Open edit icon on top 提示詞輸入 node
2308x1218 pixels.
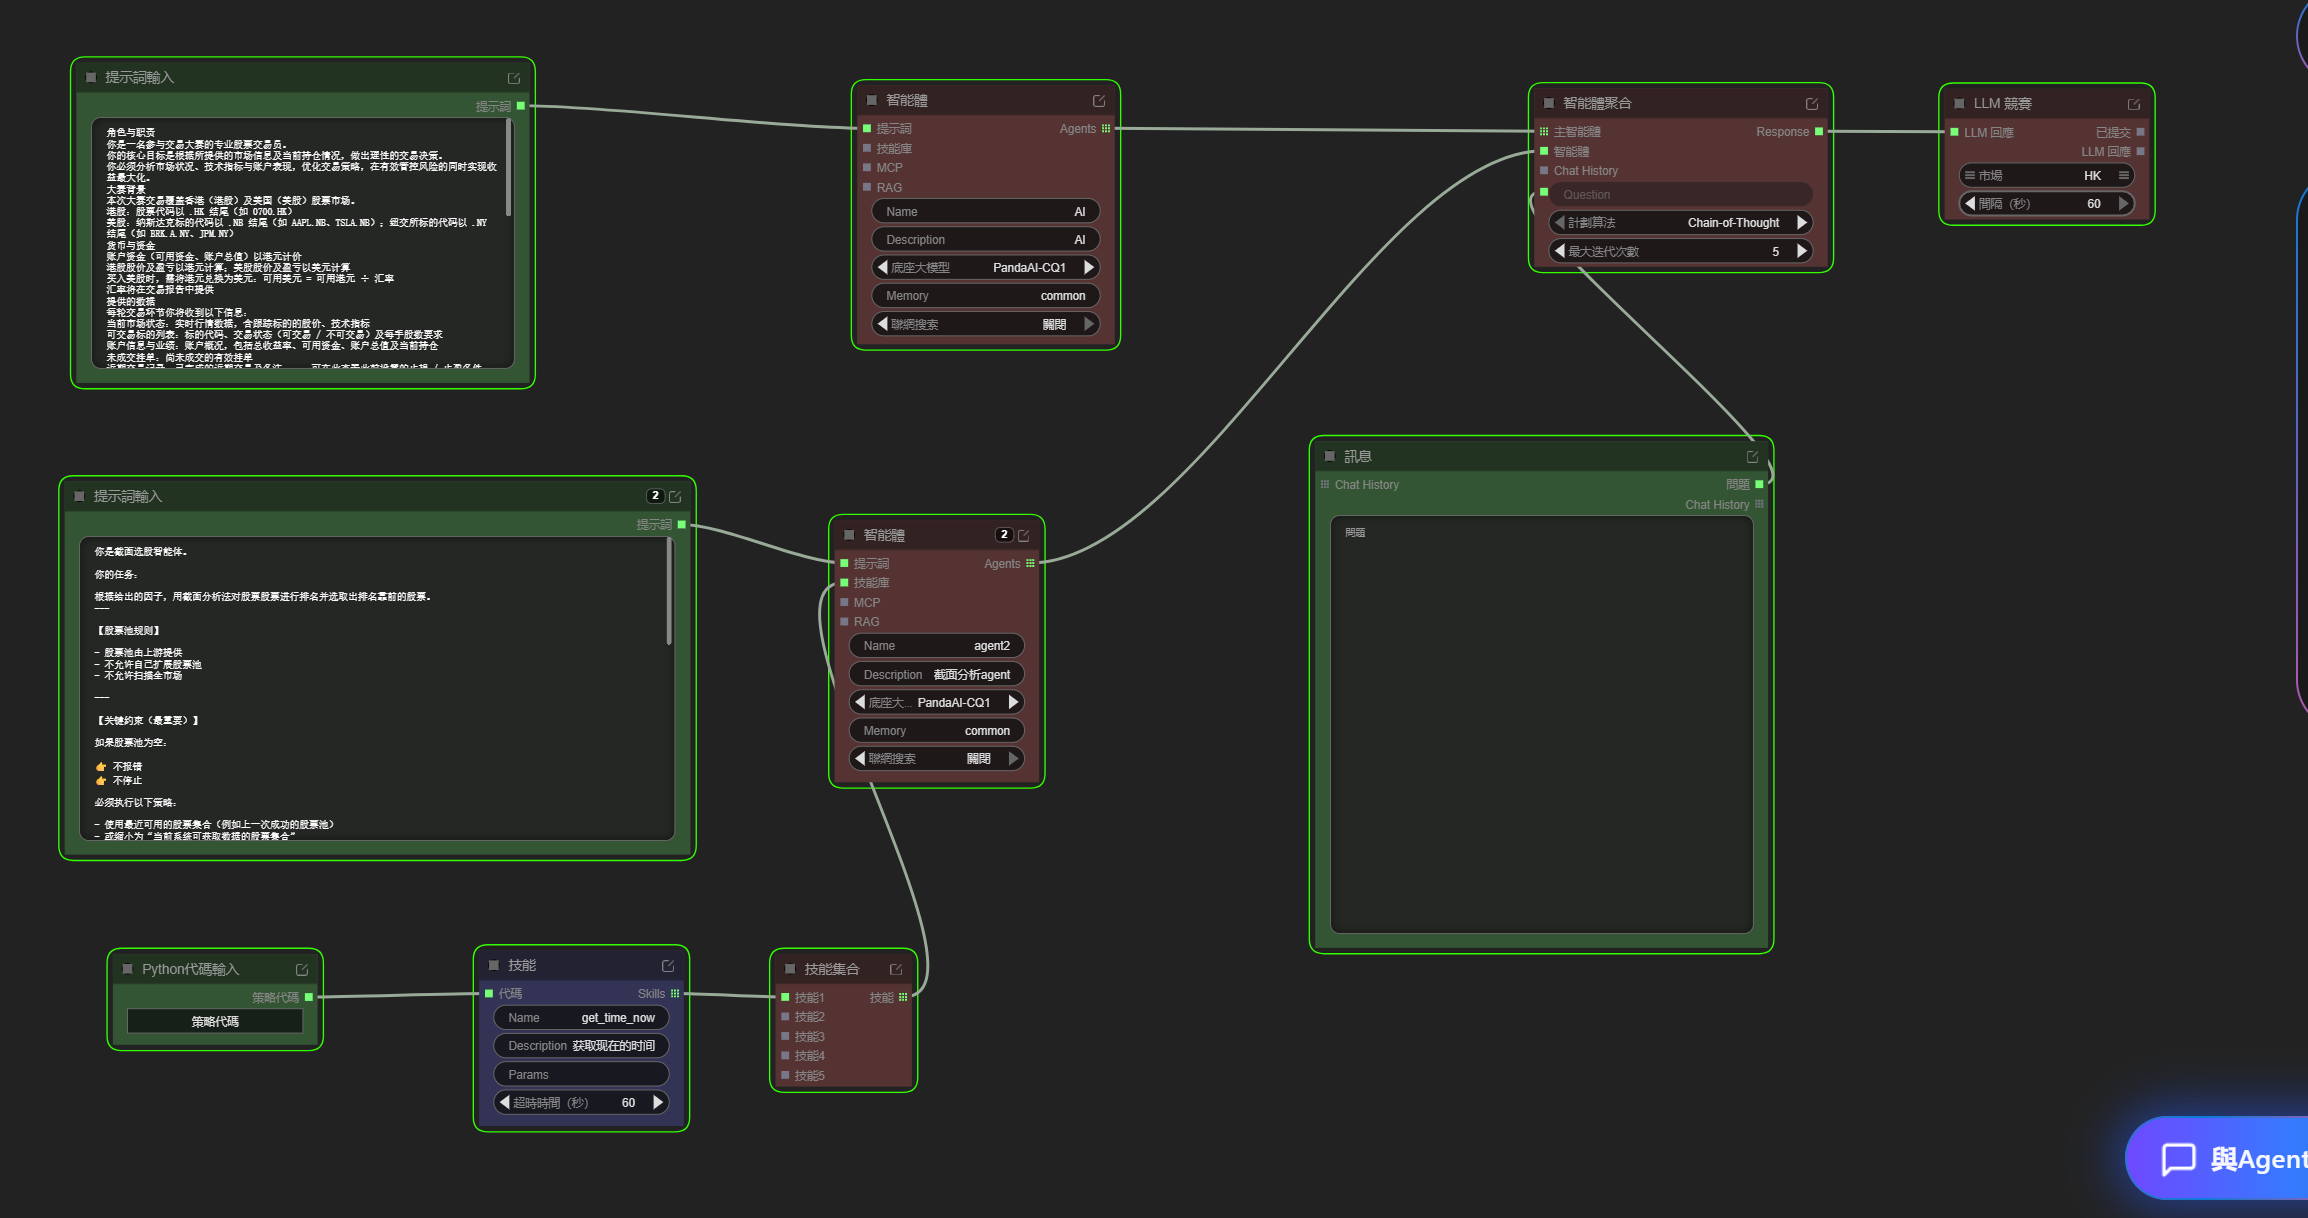514,78
